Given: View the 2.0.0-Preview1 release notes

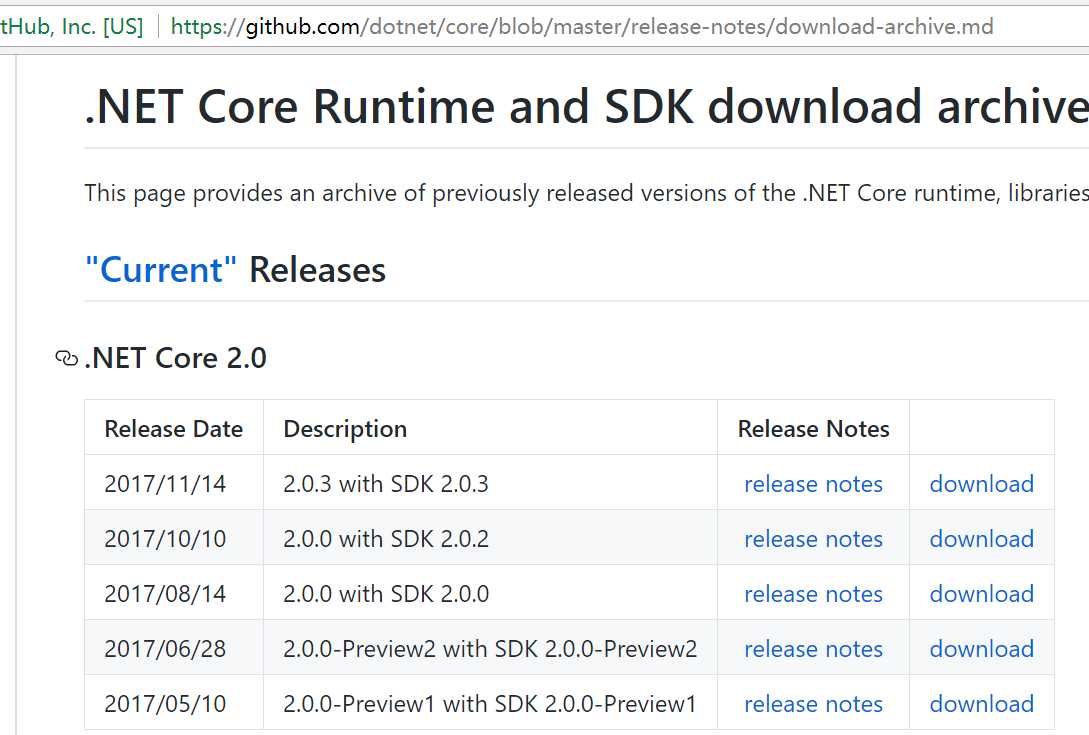Looking at the screenshot, I should [x=813, y=704].
